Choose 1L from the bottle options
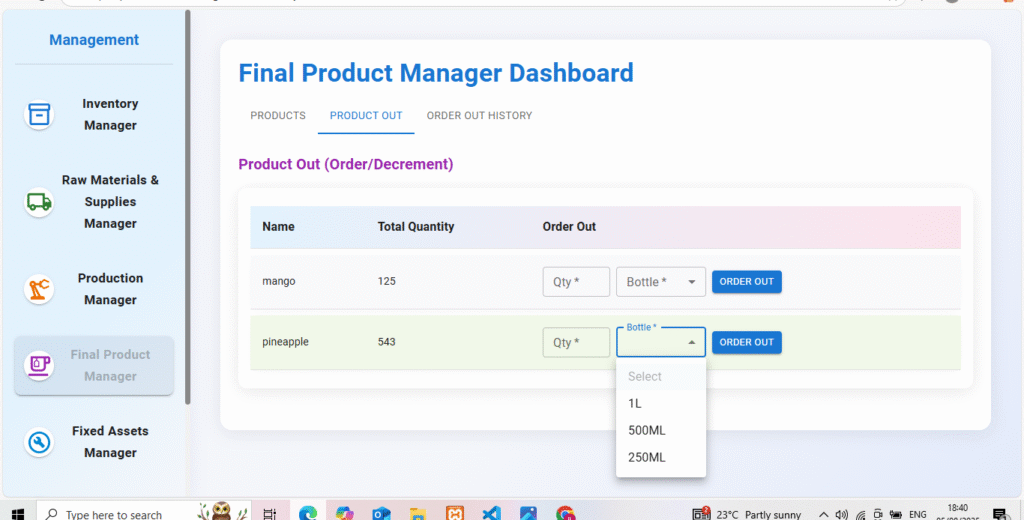Screen dimensions: 1024x520 (635, 403)
